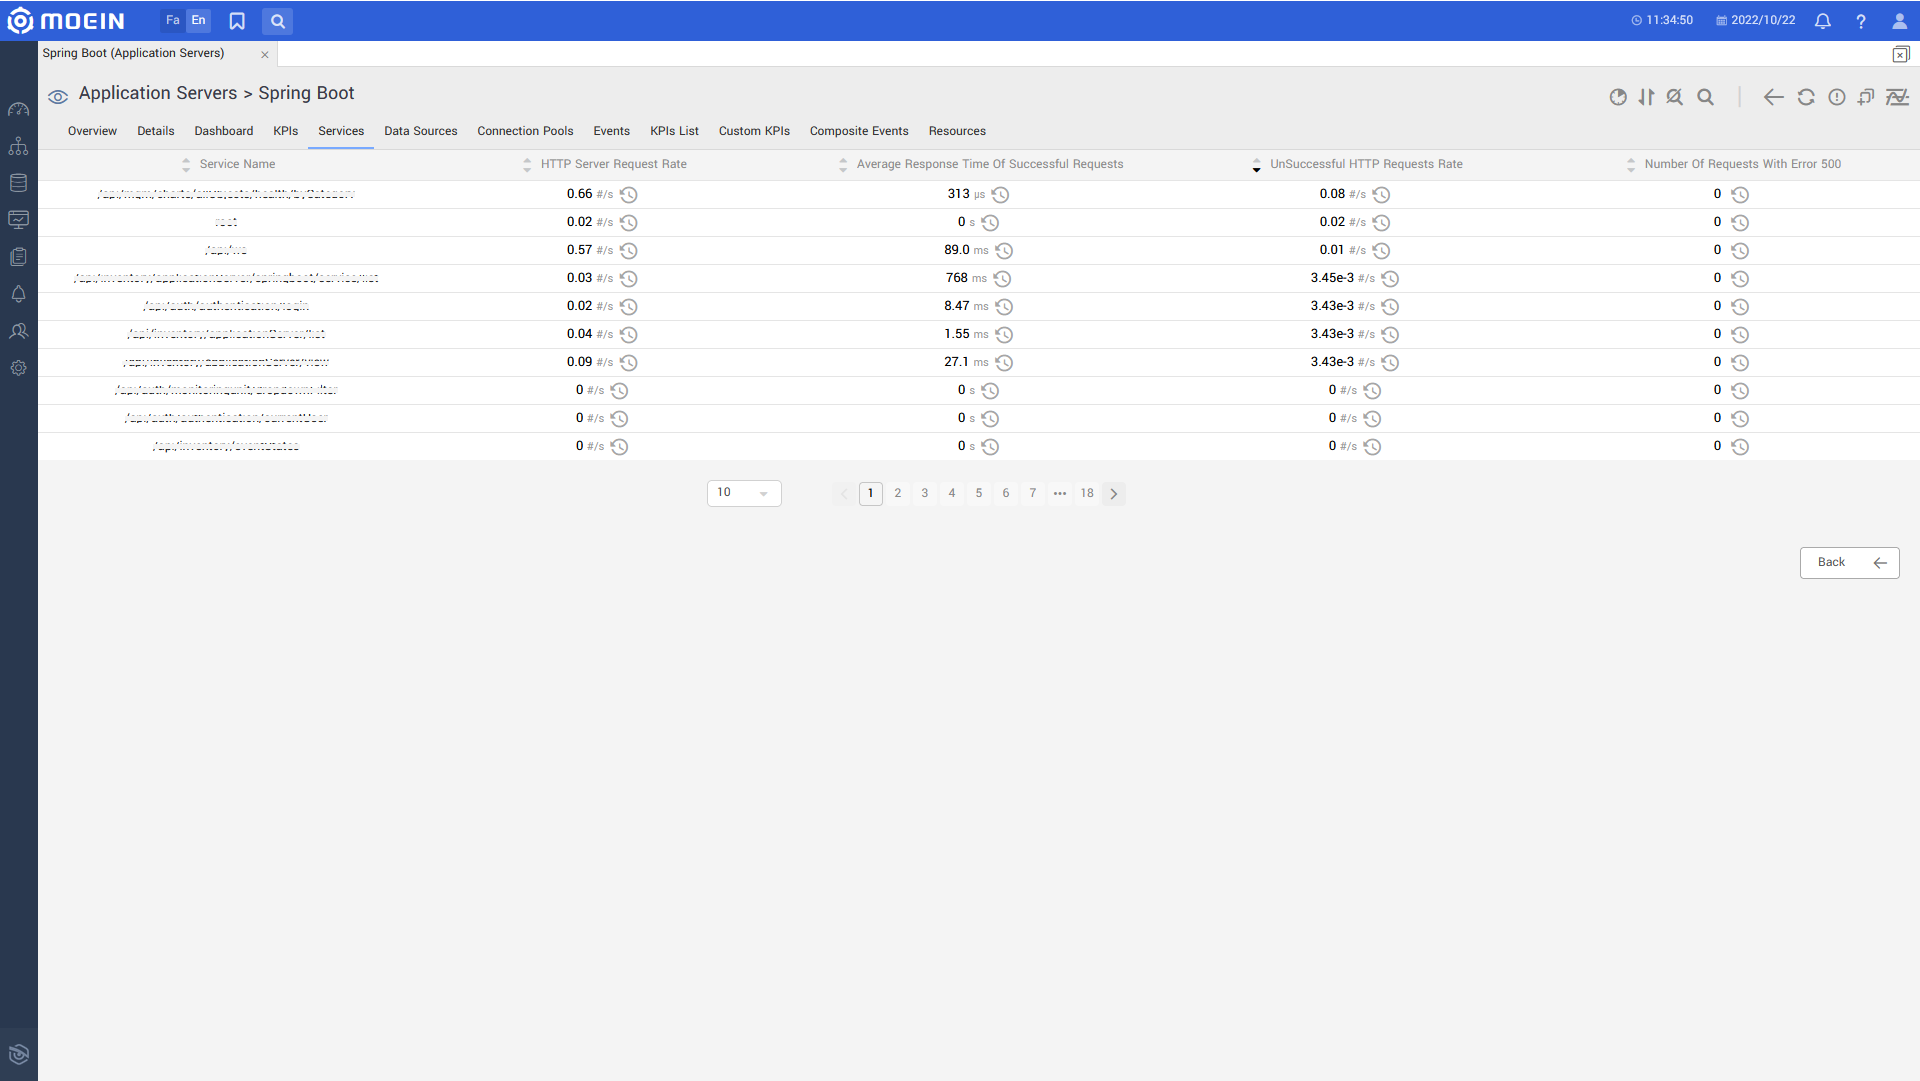The width and height of the screenshot is (1920, 1081).
Task: Open history for 0.66 #/s request rate
Action: (x=629, y=195)
